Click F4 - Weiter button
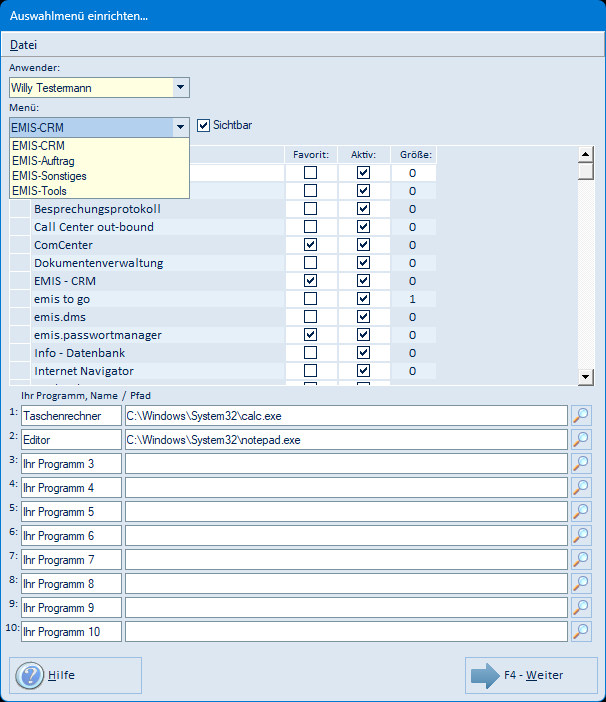The image size is (606, 702). tap(531, 675)
